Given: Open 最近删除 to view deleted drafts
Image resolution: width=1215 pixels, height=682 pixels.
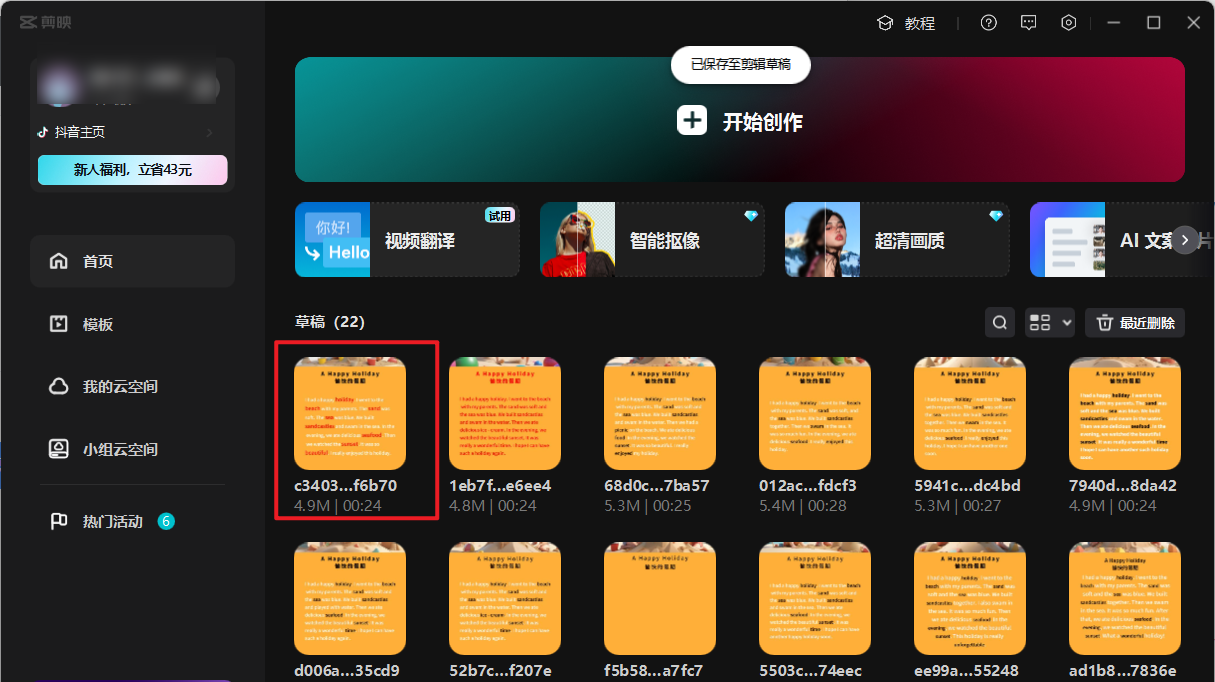Looking at the screenshot, I should 1135,322.
